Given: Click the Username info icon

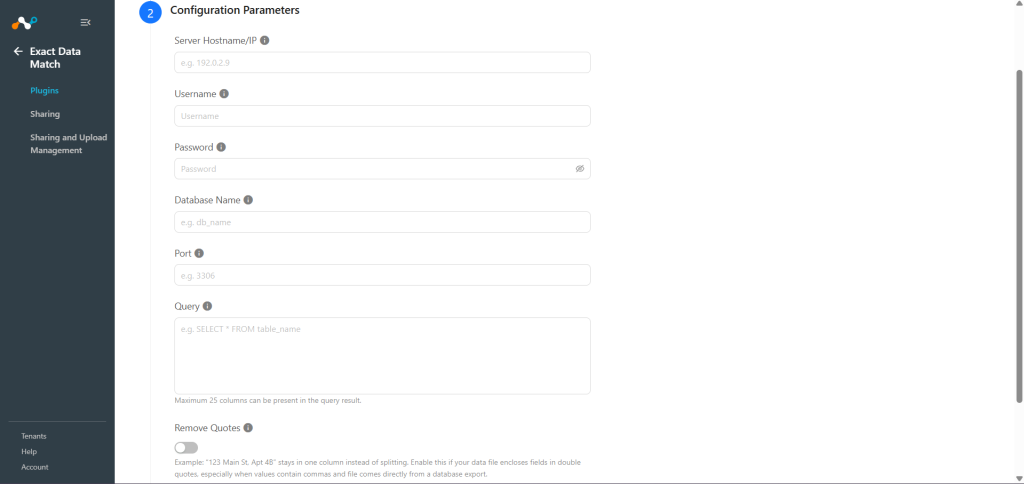Looking at the screenshot, I should [x=224, y=93].
